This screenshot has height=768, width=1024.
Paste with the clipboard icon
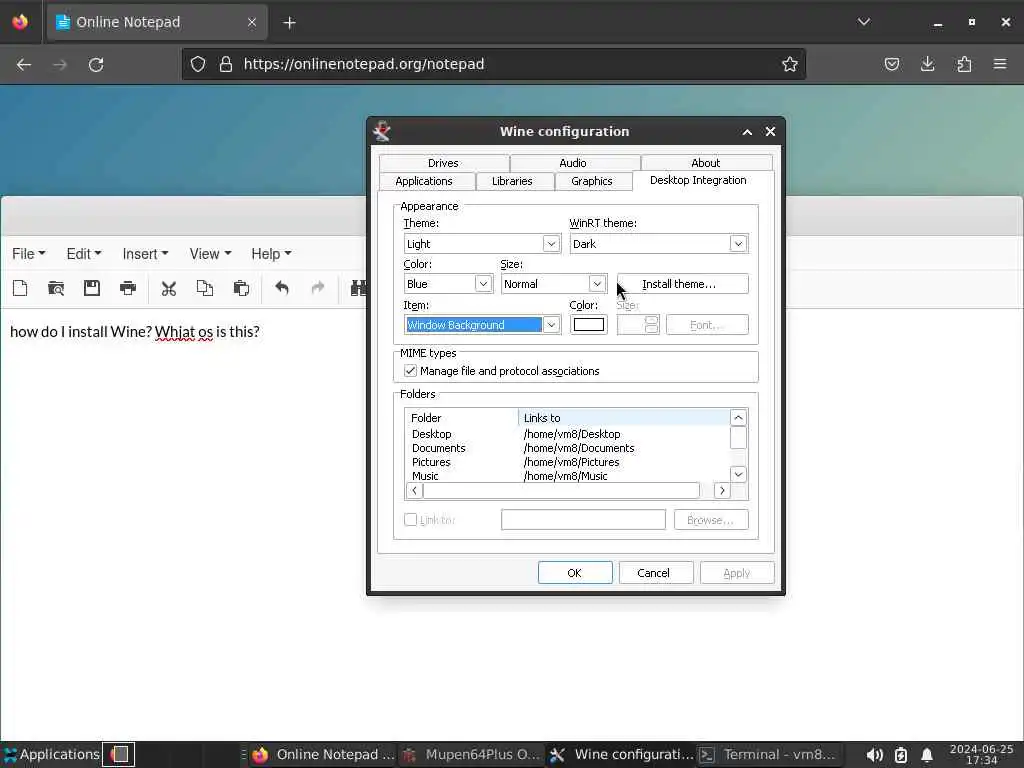coord(241,288)
